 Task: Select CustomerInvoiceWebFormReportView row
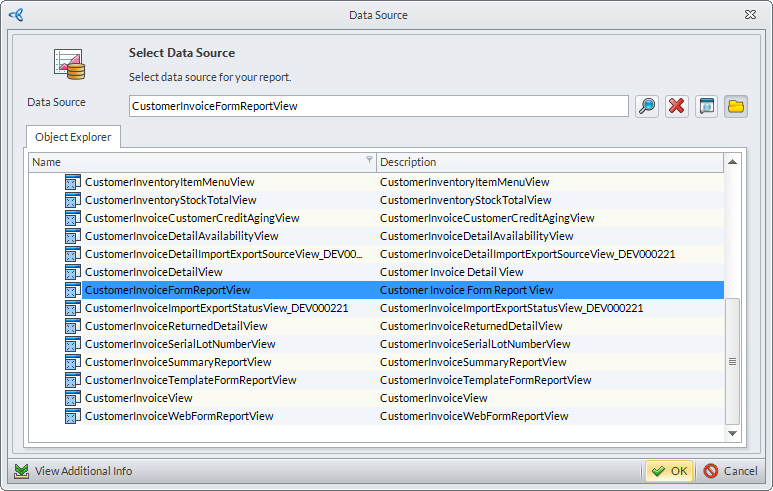tap(179, 416)
